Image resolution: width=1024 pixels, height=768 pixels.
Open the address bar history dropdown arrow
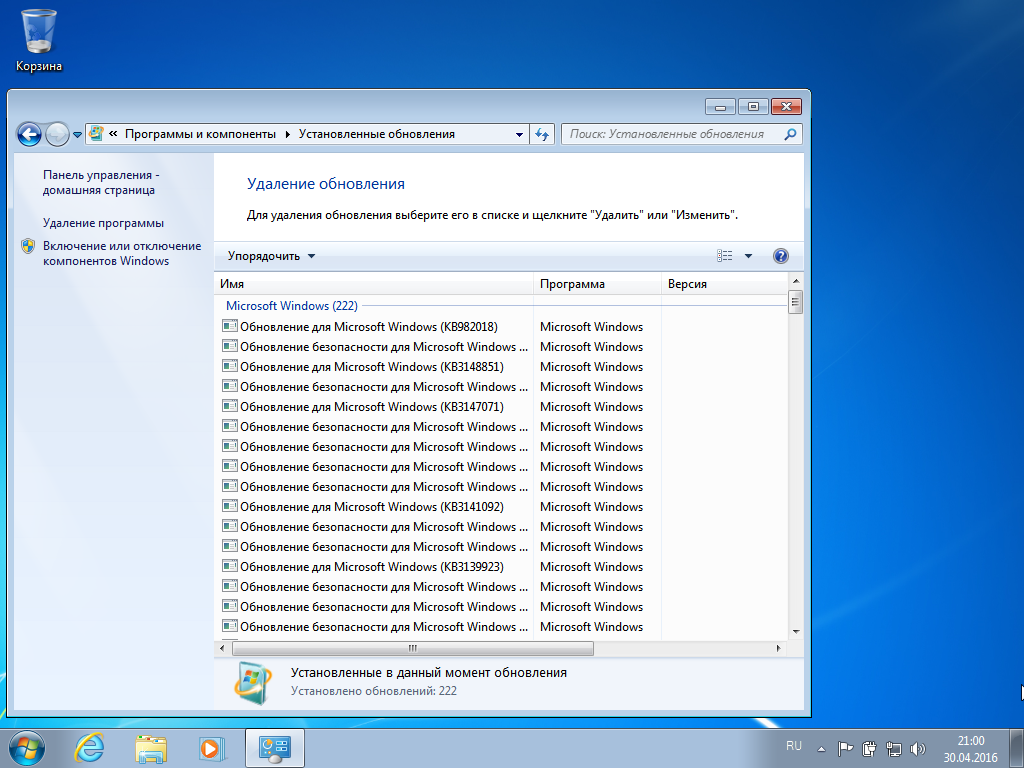(519, 135)
